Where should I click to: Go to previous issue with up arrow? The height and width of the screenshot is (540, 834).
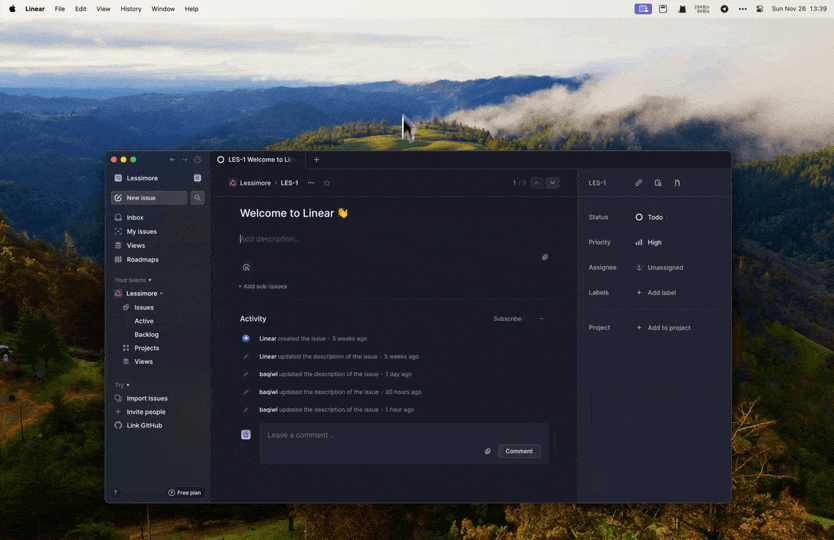[537, 183]
